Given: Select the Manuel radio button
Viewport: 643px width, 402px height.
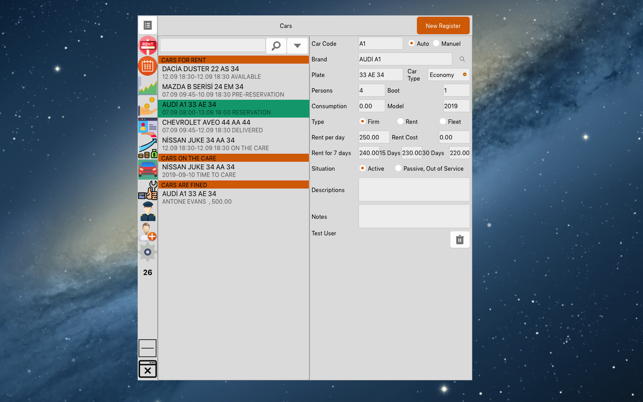Looking at the screenshot, I should [x=436, y=43].
